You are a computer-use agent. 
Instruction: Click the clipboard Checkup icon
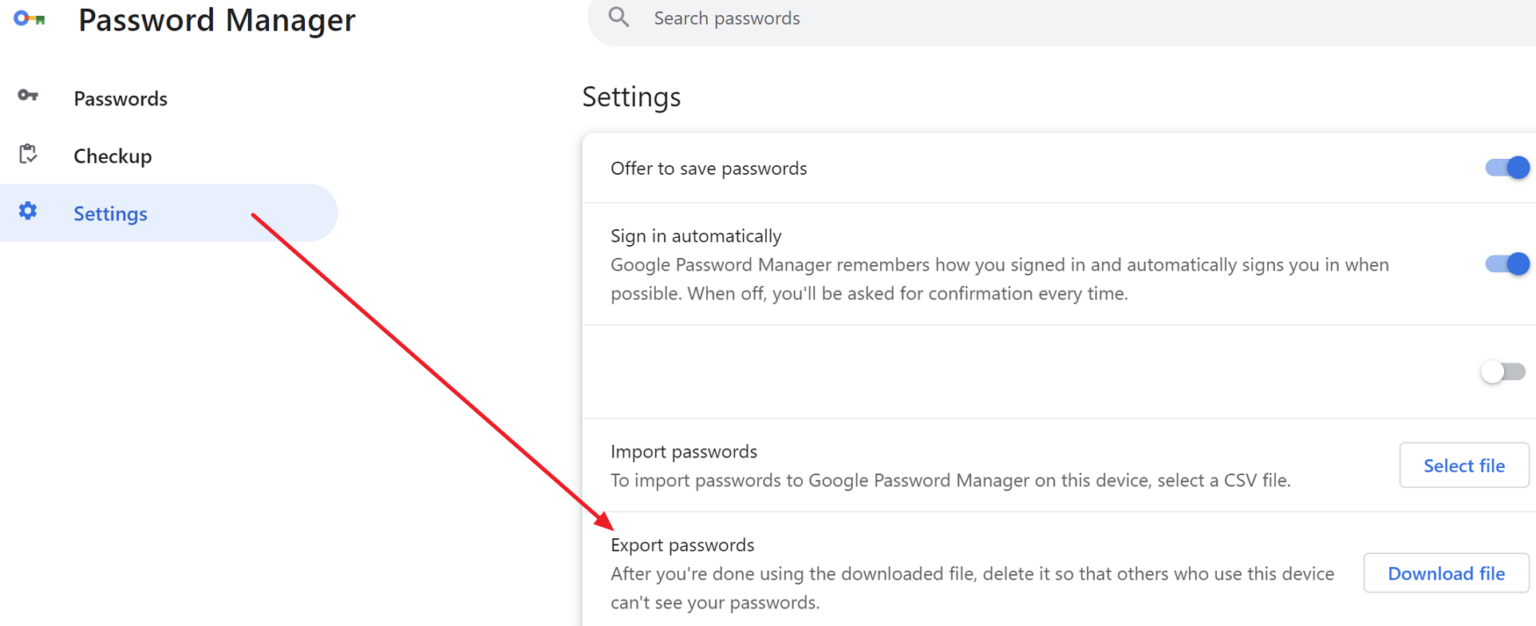pos(28,155)
